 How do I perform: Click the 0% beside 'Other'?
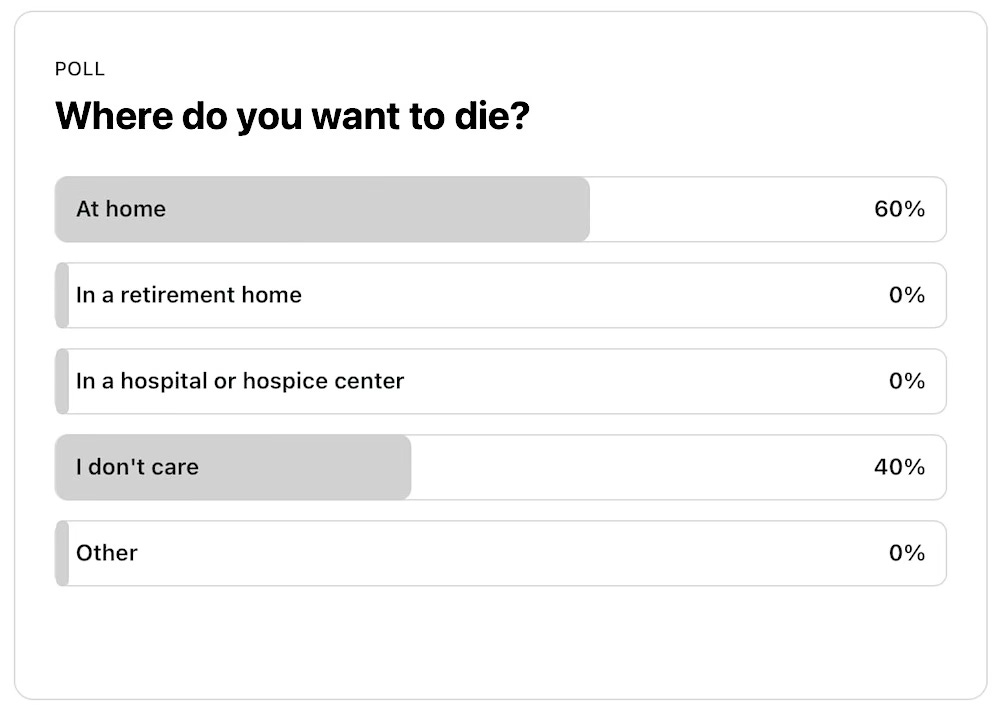907,553
